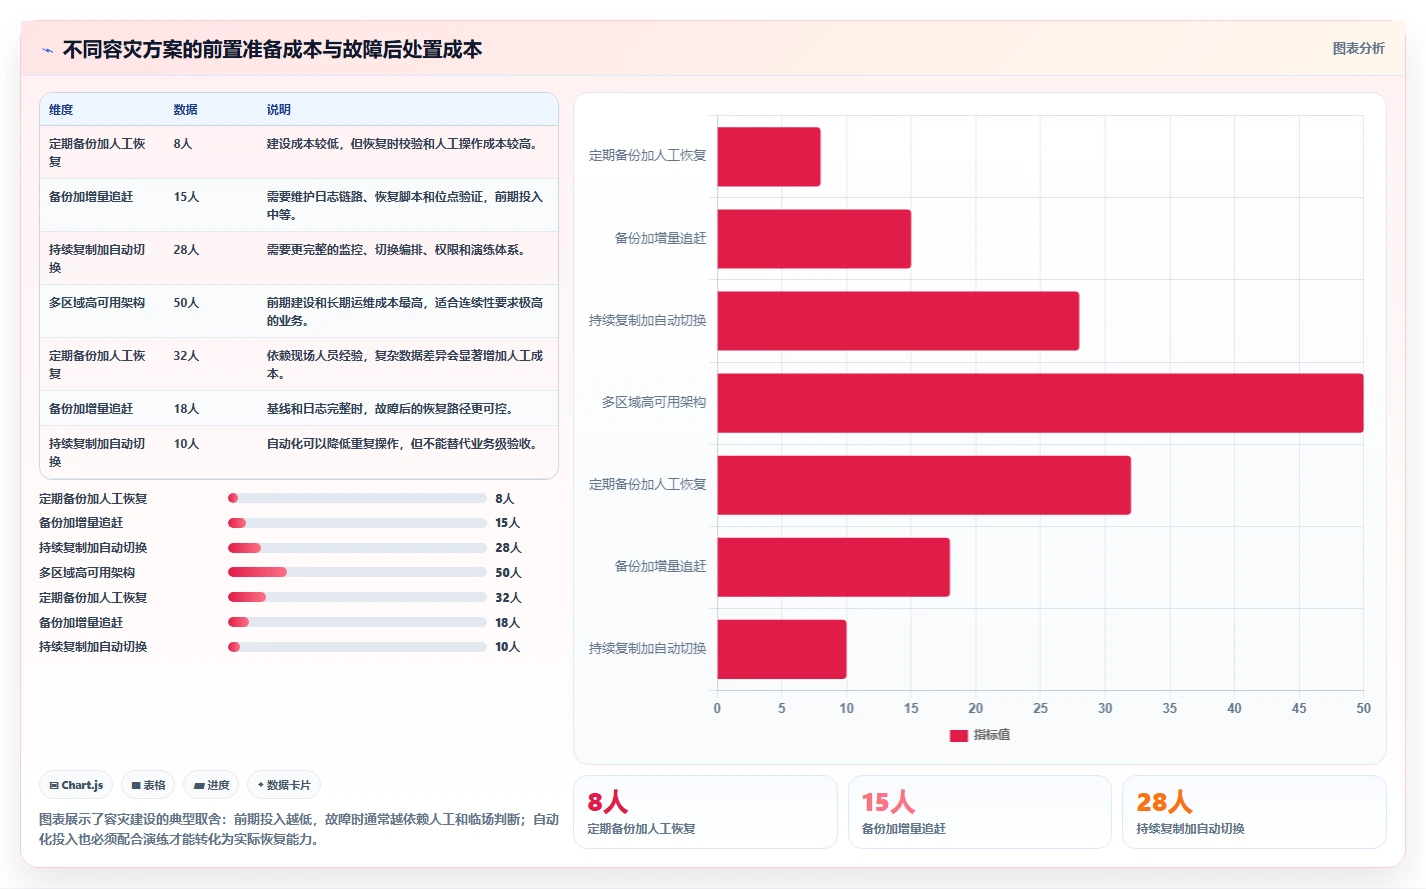Click the longest chart bar for 多区域高可用架构
This screenshot has width=1426, height=889.
tap(1040, 403)
